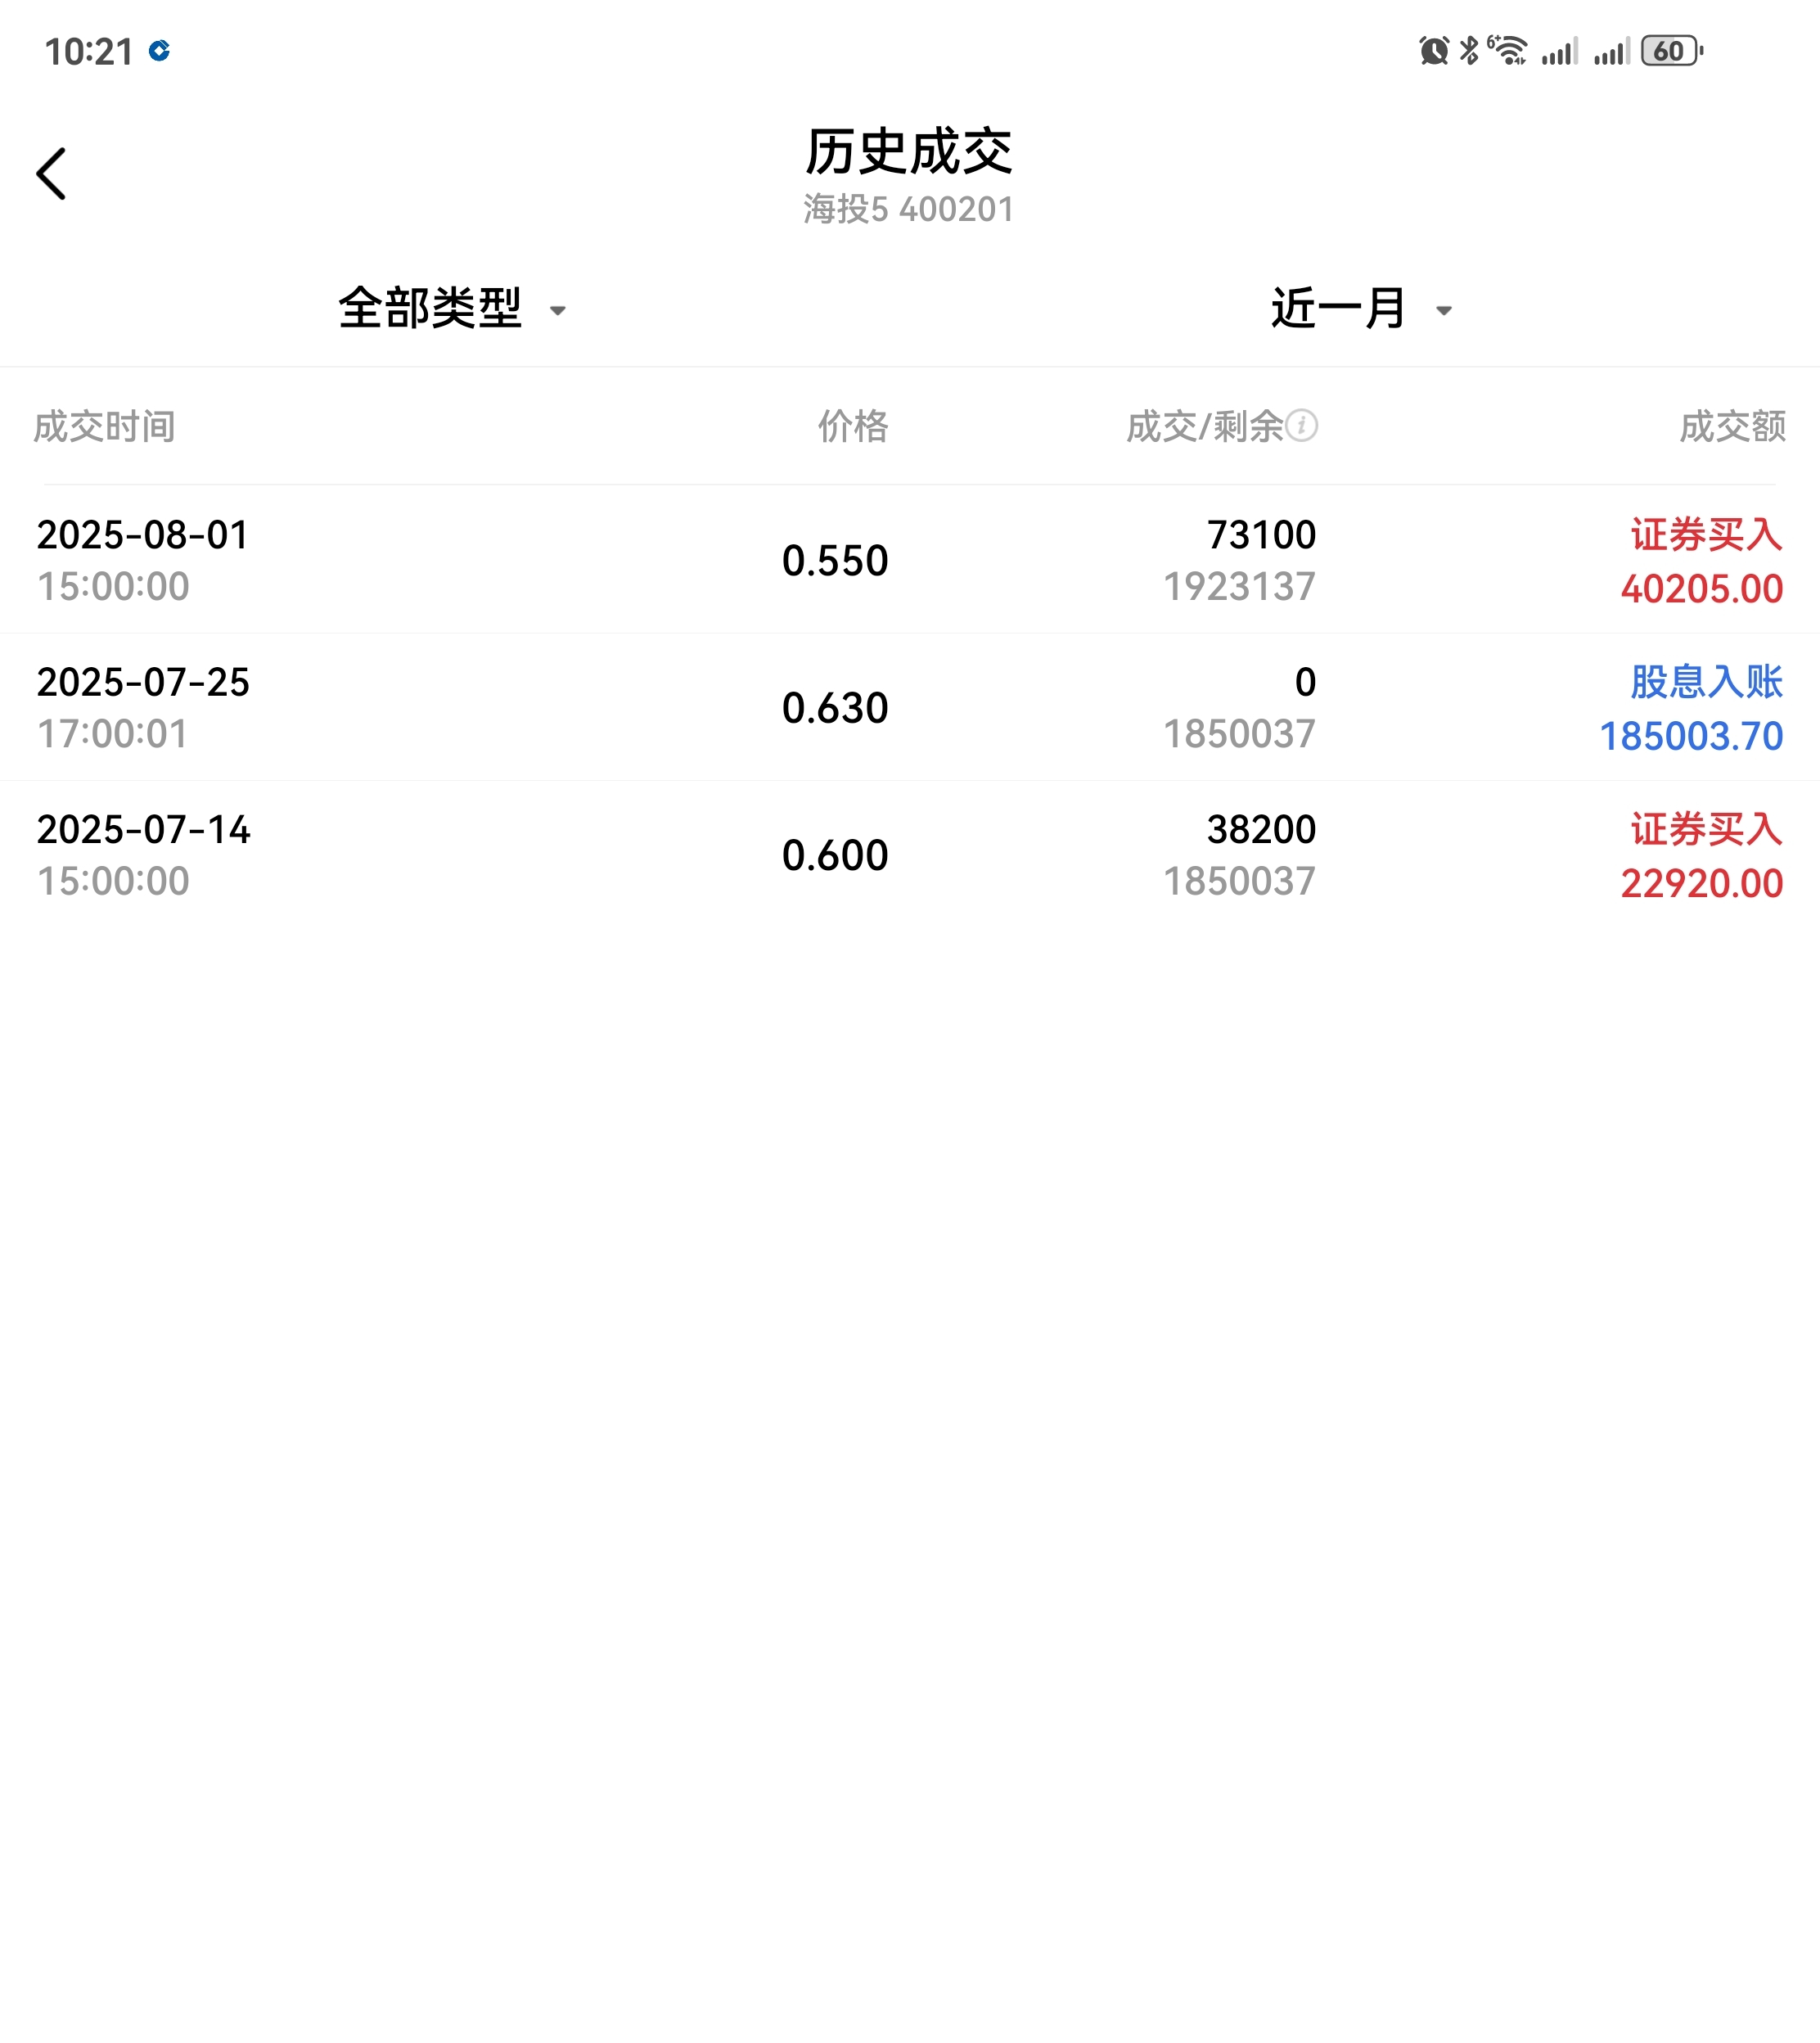Tap the 10:21 clock in status bar
Viewport: 1820px width, 2043px height.
[89, 51]
